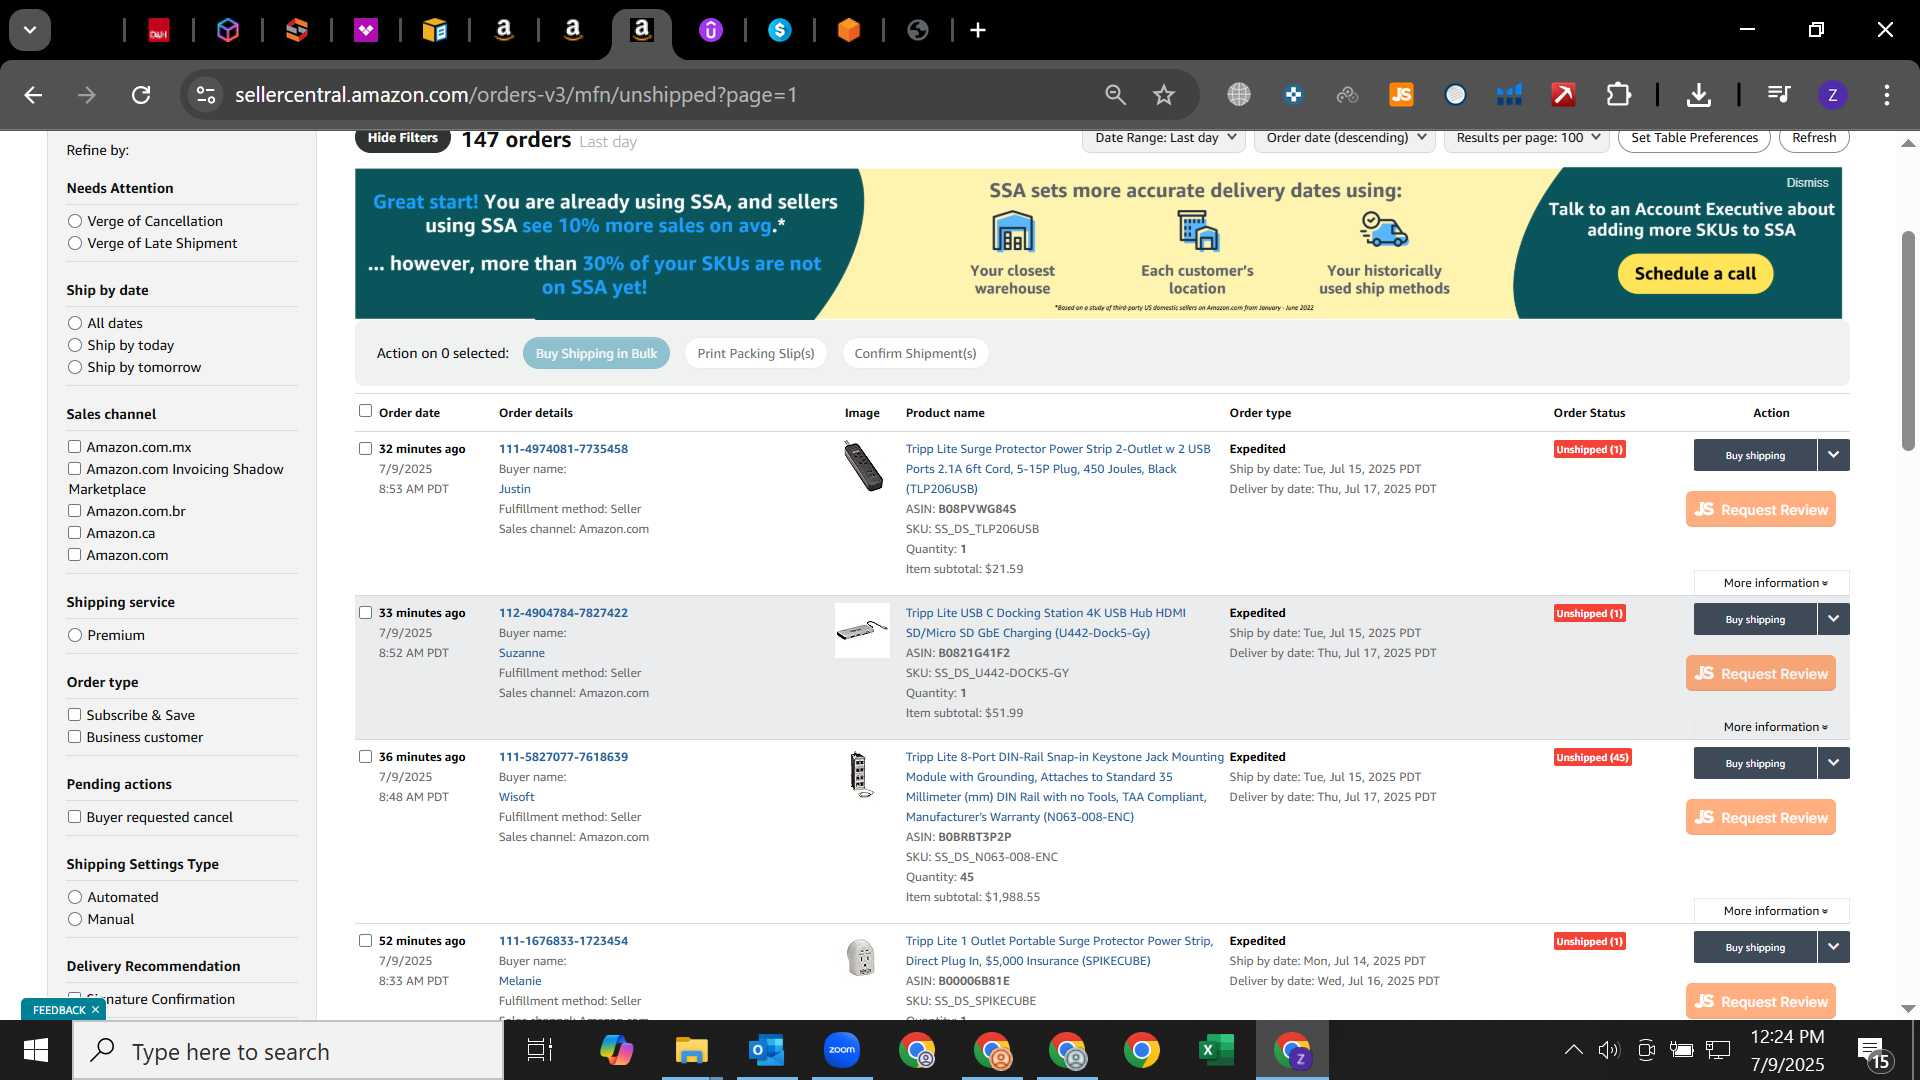Expand More information for the Justin order
Screen dimensions: 1920x1080
(x=1771, y=583)
